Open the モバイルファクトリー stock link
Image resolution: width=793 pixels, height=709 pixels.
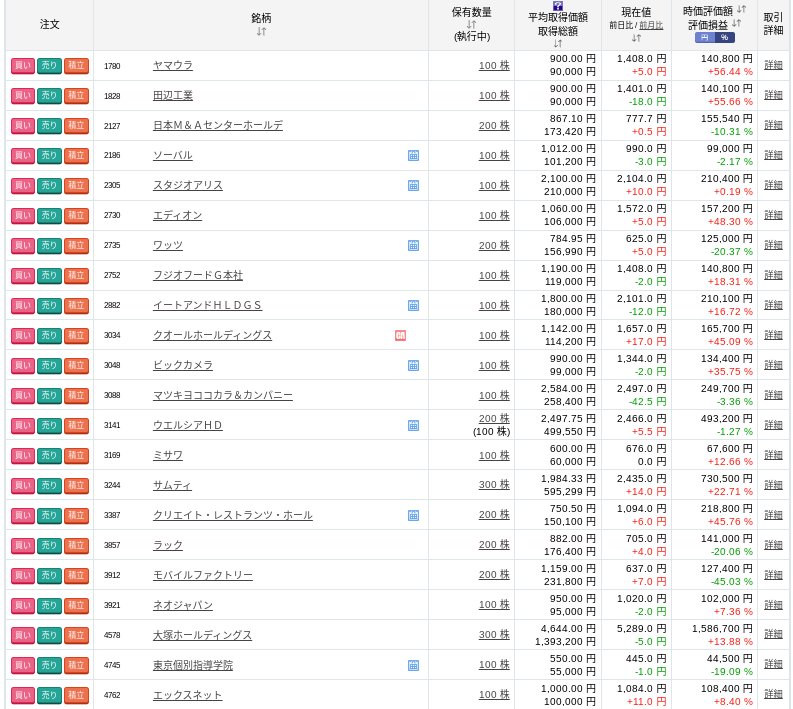point(203,575)
